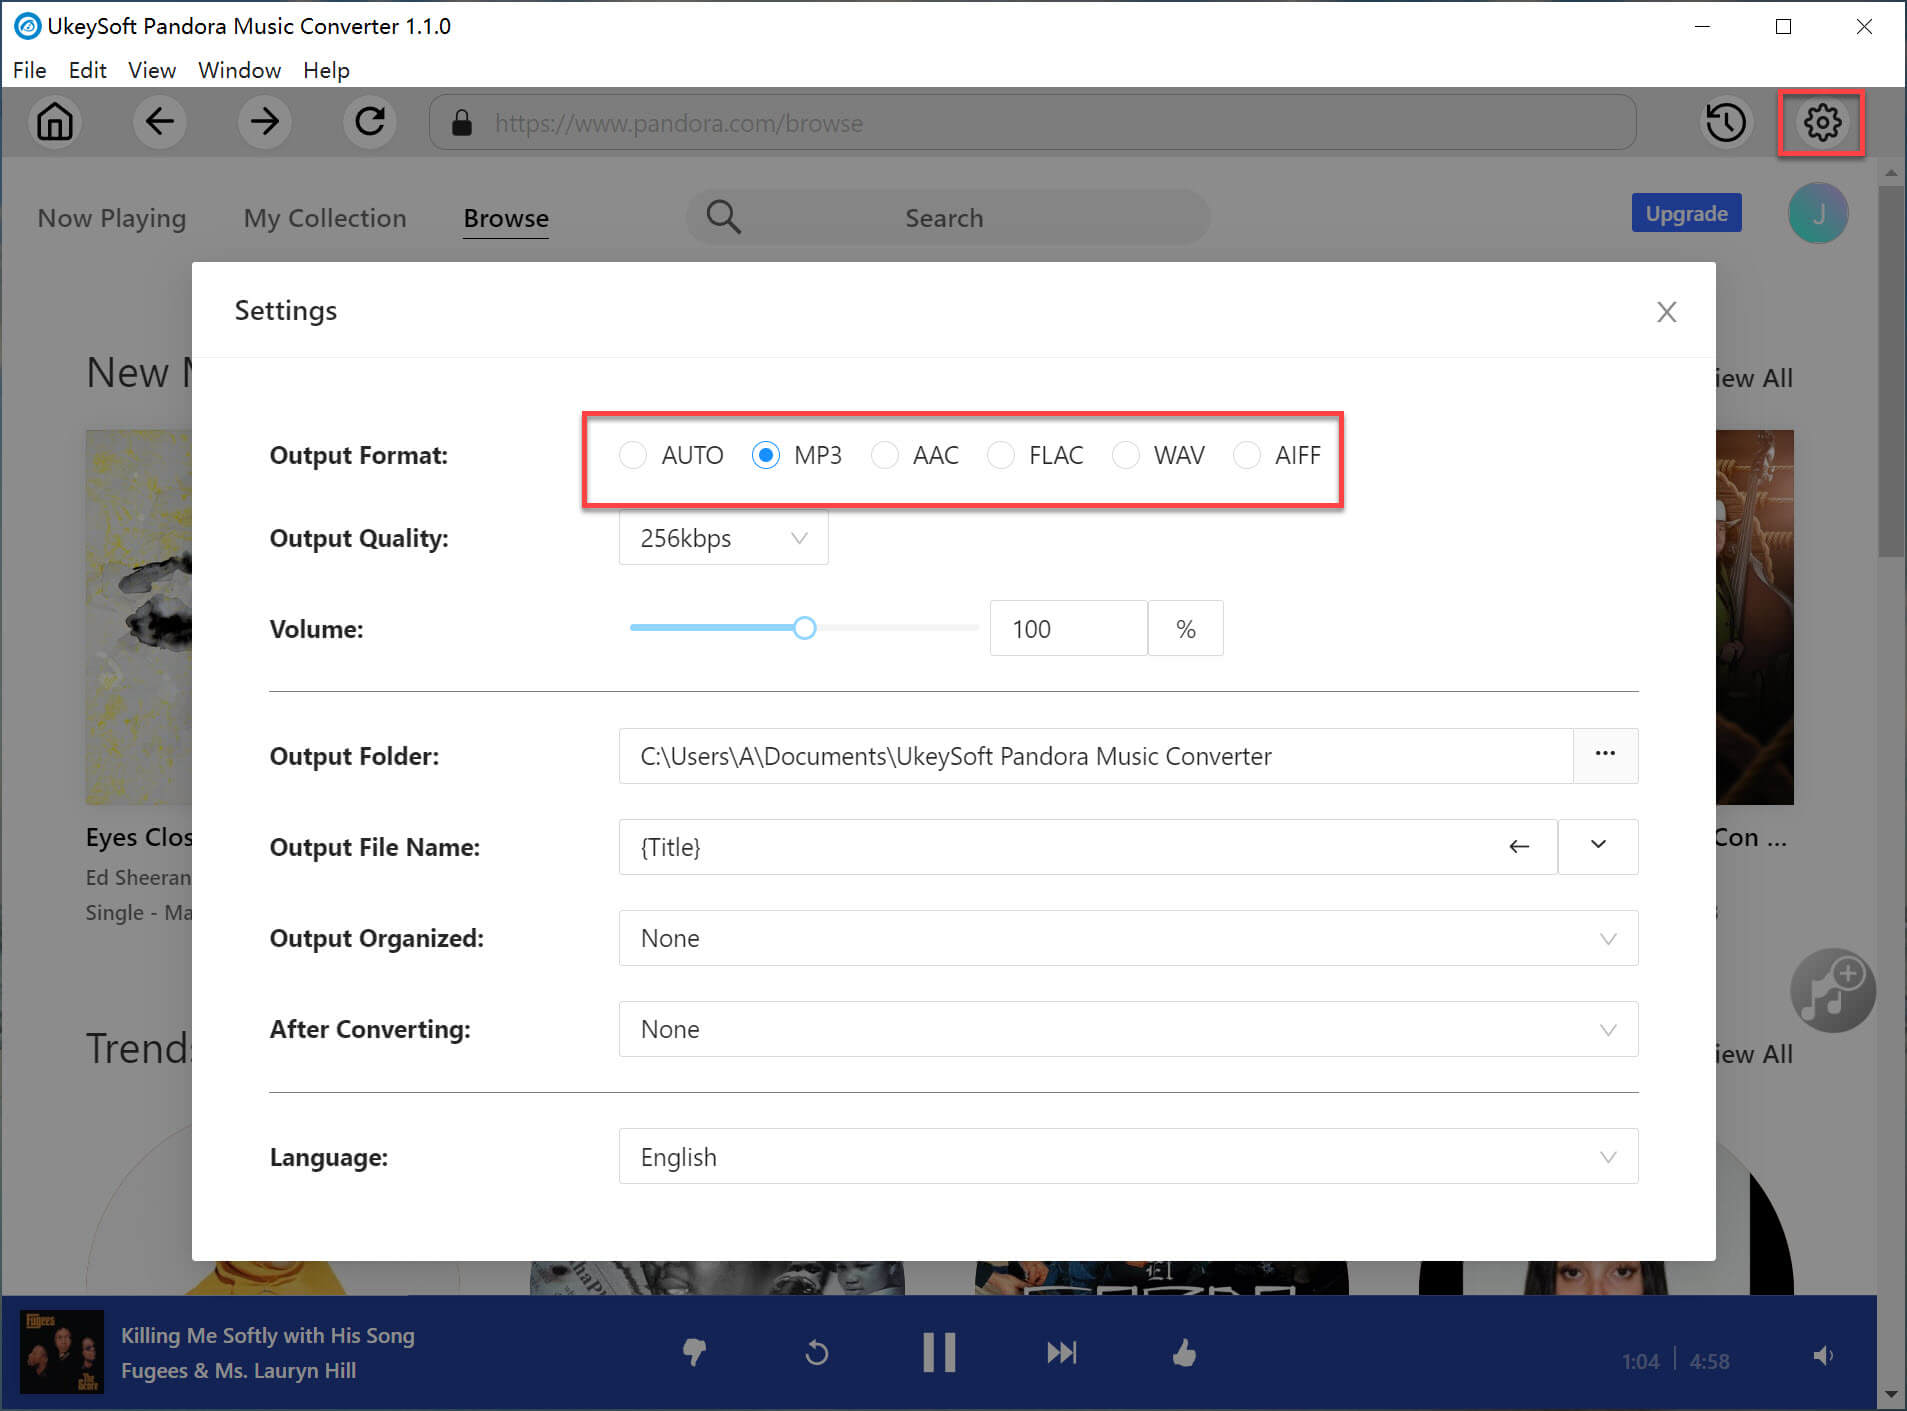
Task: Select FLAC output format
Action: tap(1001, 455)
